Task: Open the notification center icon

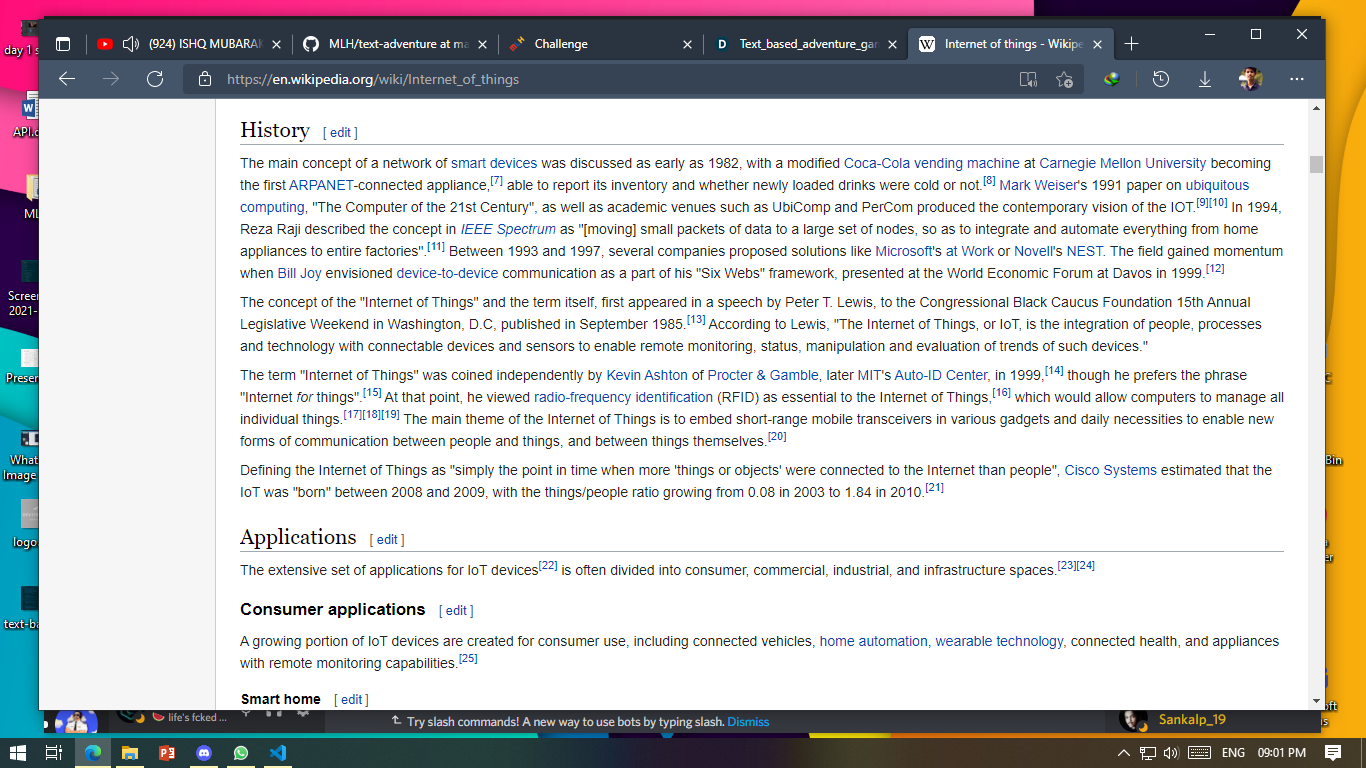Action: click(x=1333, y=752)
